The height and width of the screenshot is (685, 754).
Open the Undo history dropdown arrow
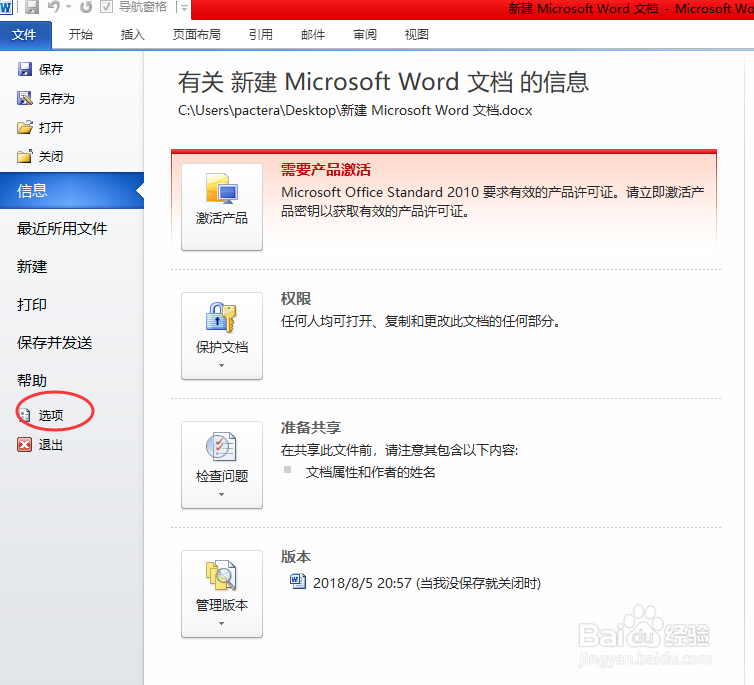[68, 7]
